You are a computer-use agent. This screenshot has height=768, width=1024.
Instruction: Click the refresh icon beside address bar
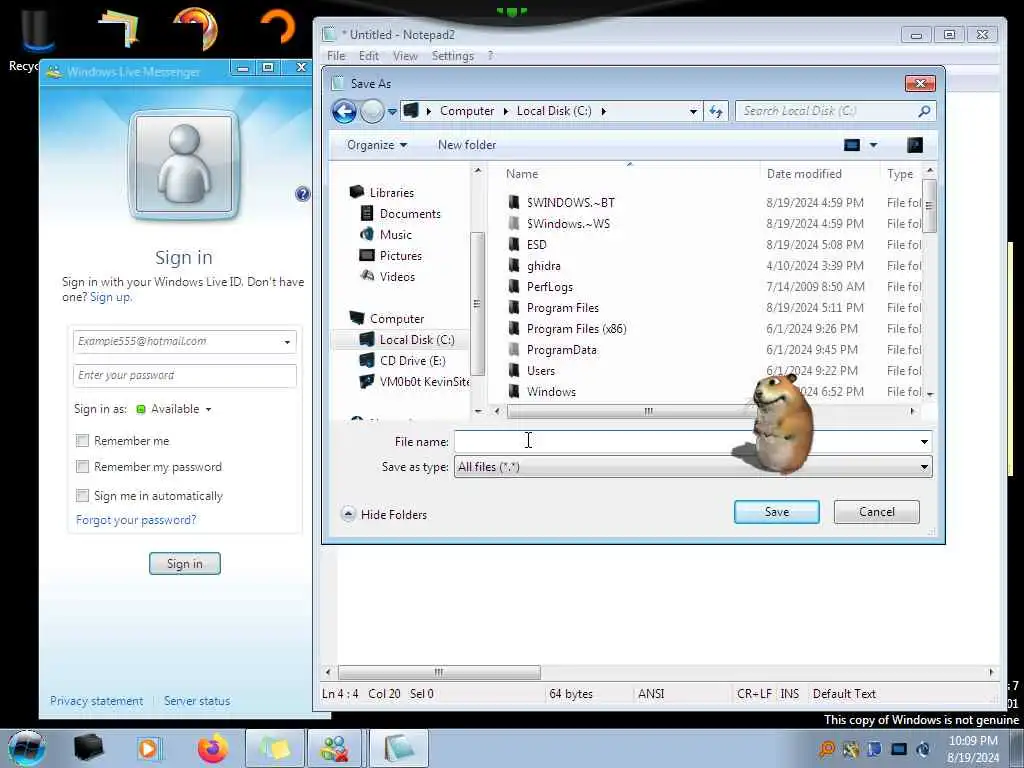point(716,111)
